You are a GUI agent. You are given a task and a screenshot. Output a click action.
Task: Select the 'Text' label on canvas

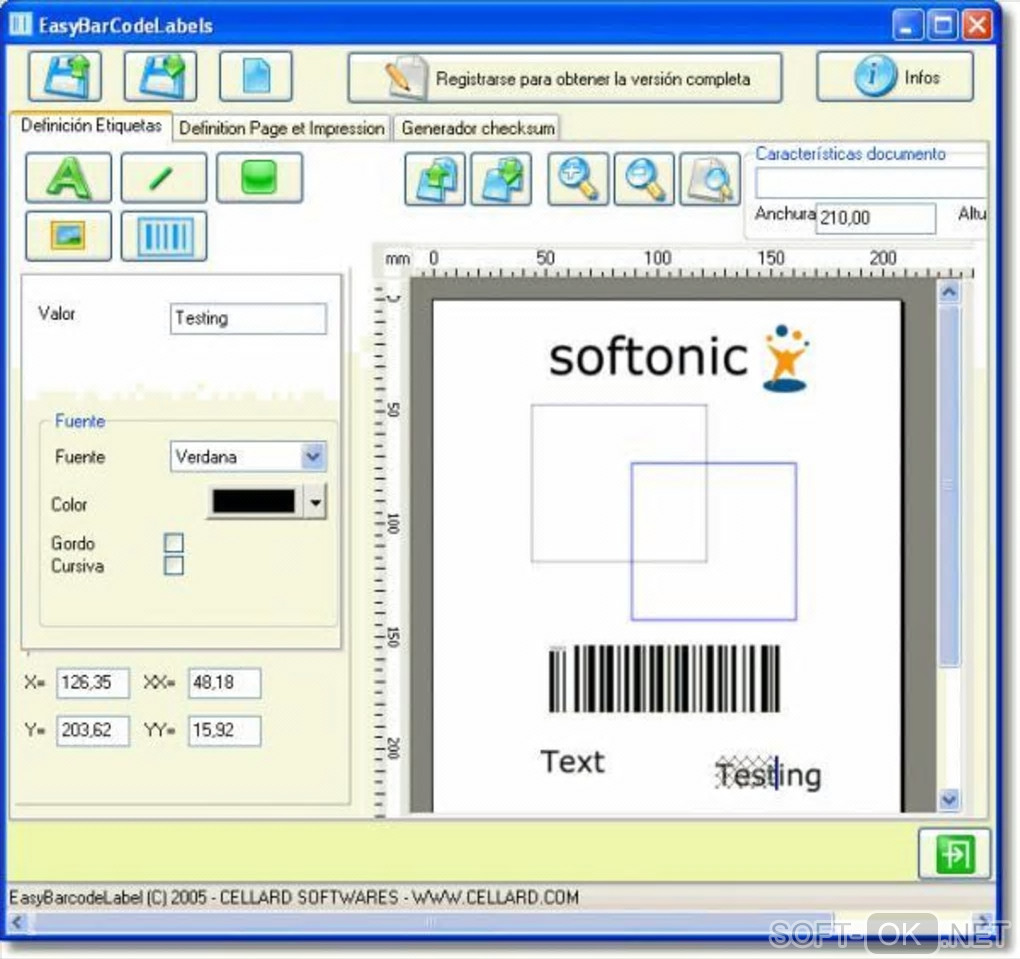click(x=572, y=762)
